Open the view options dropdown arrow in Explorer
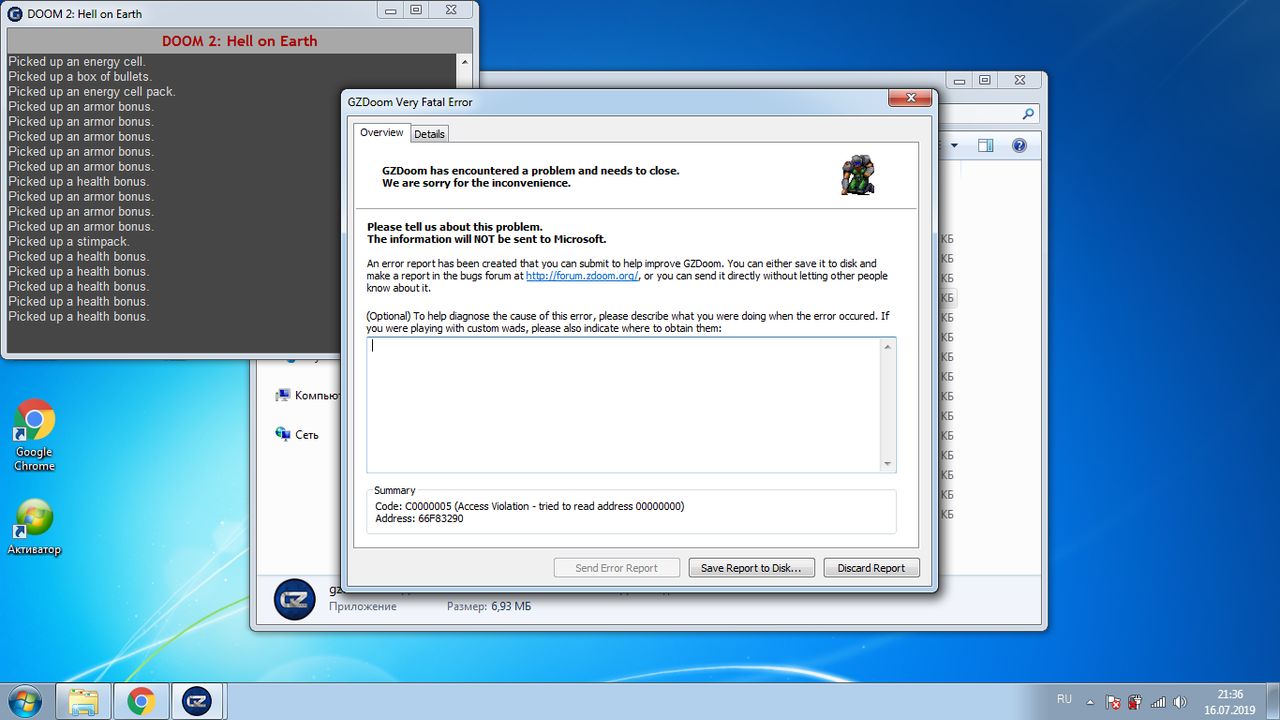1280x720 pixels. tap(954, 146)
